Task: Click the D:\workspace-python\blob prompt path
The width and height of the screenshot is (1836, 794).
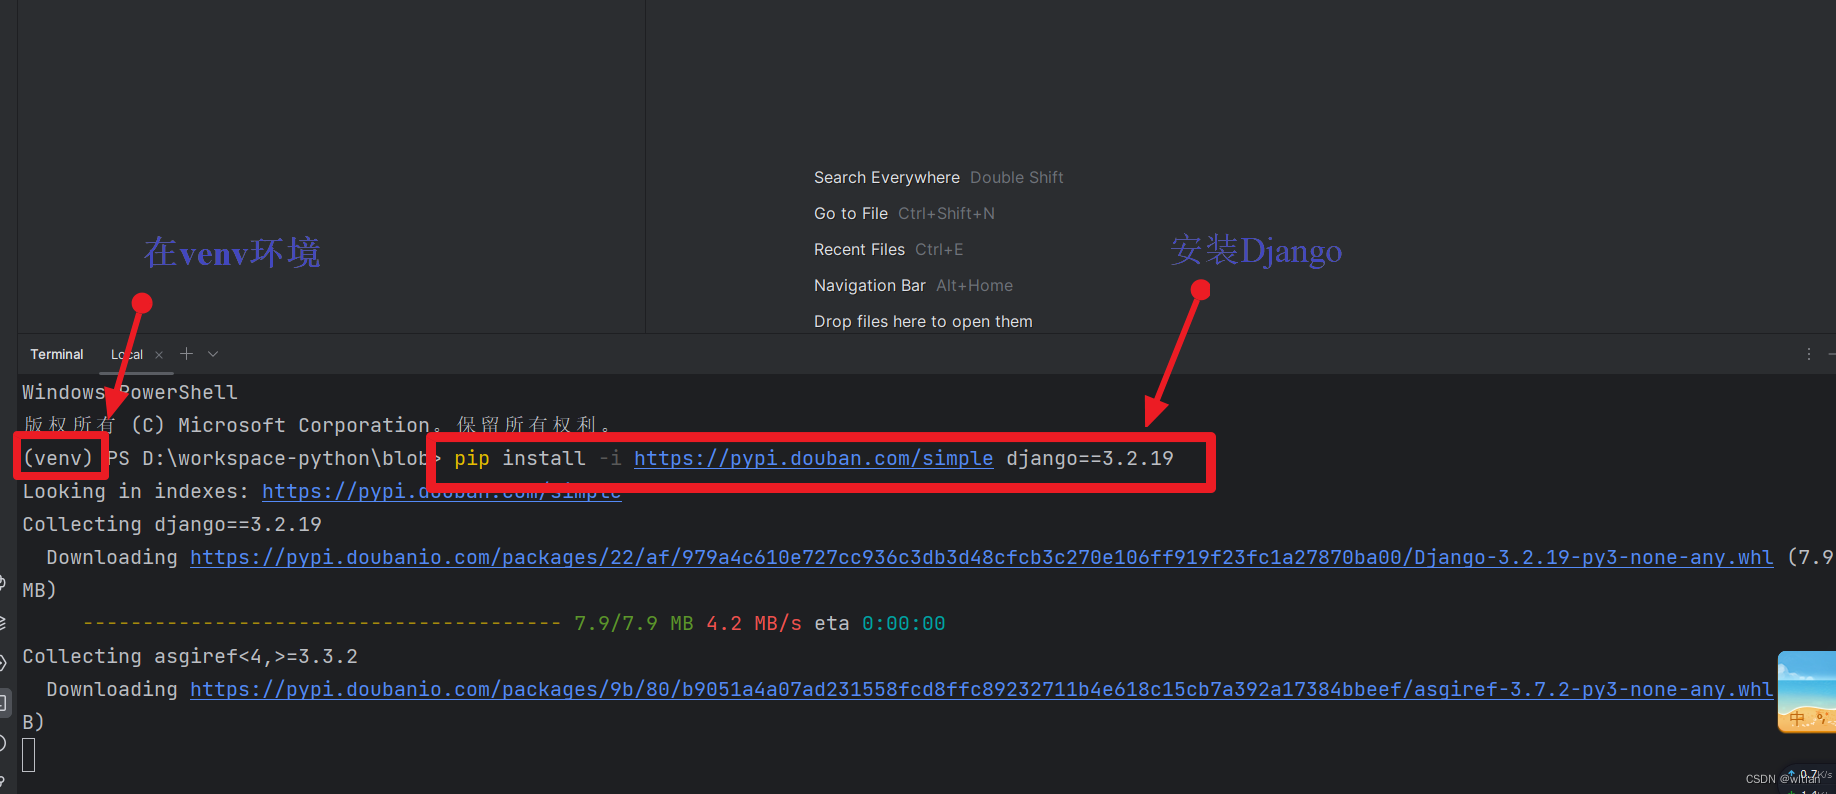Action: 285,458
